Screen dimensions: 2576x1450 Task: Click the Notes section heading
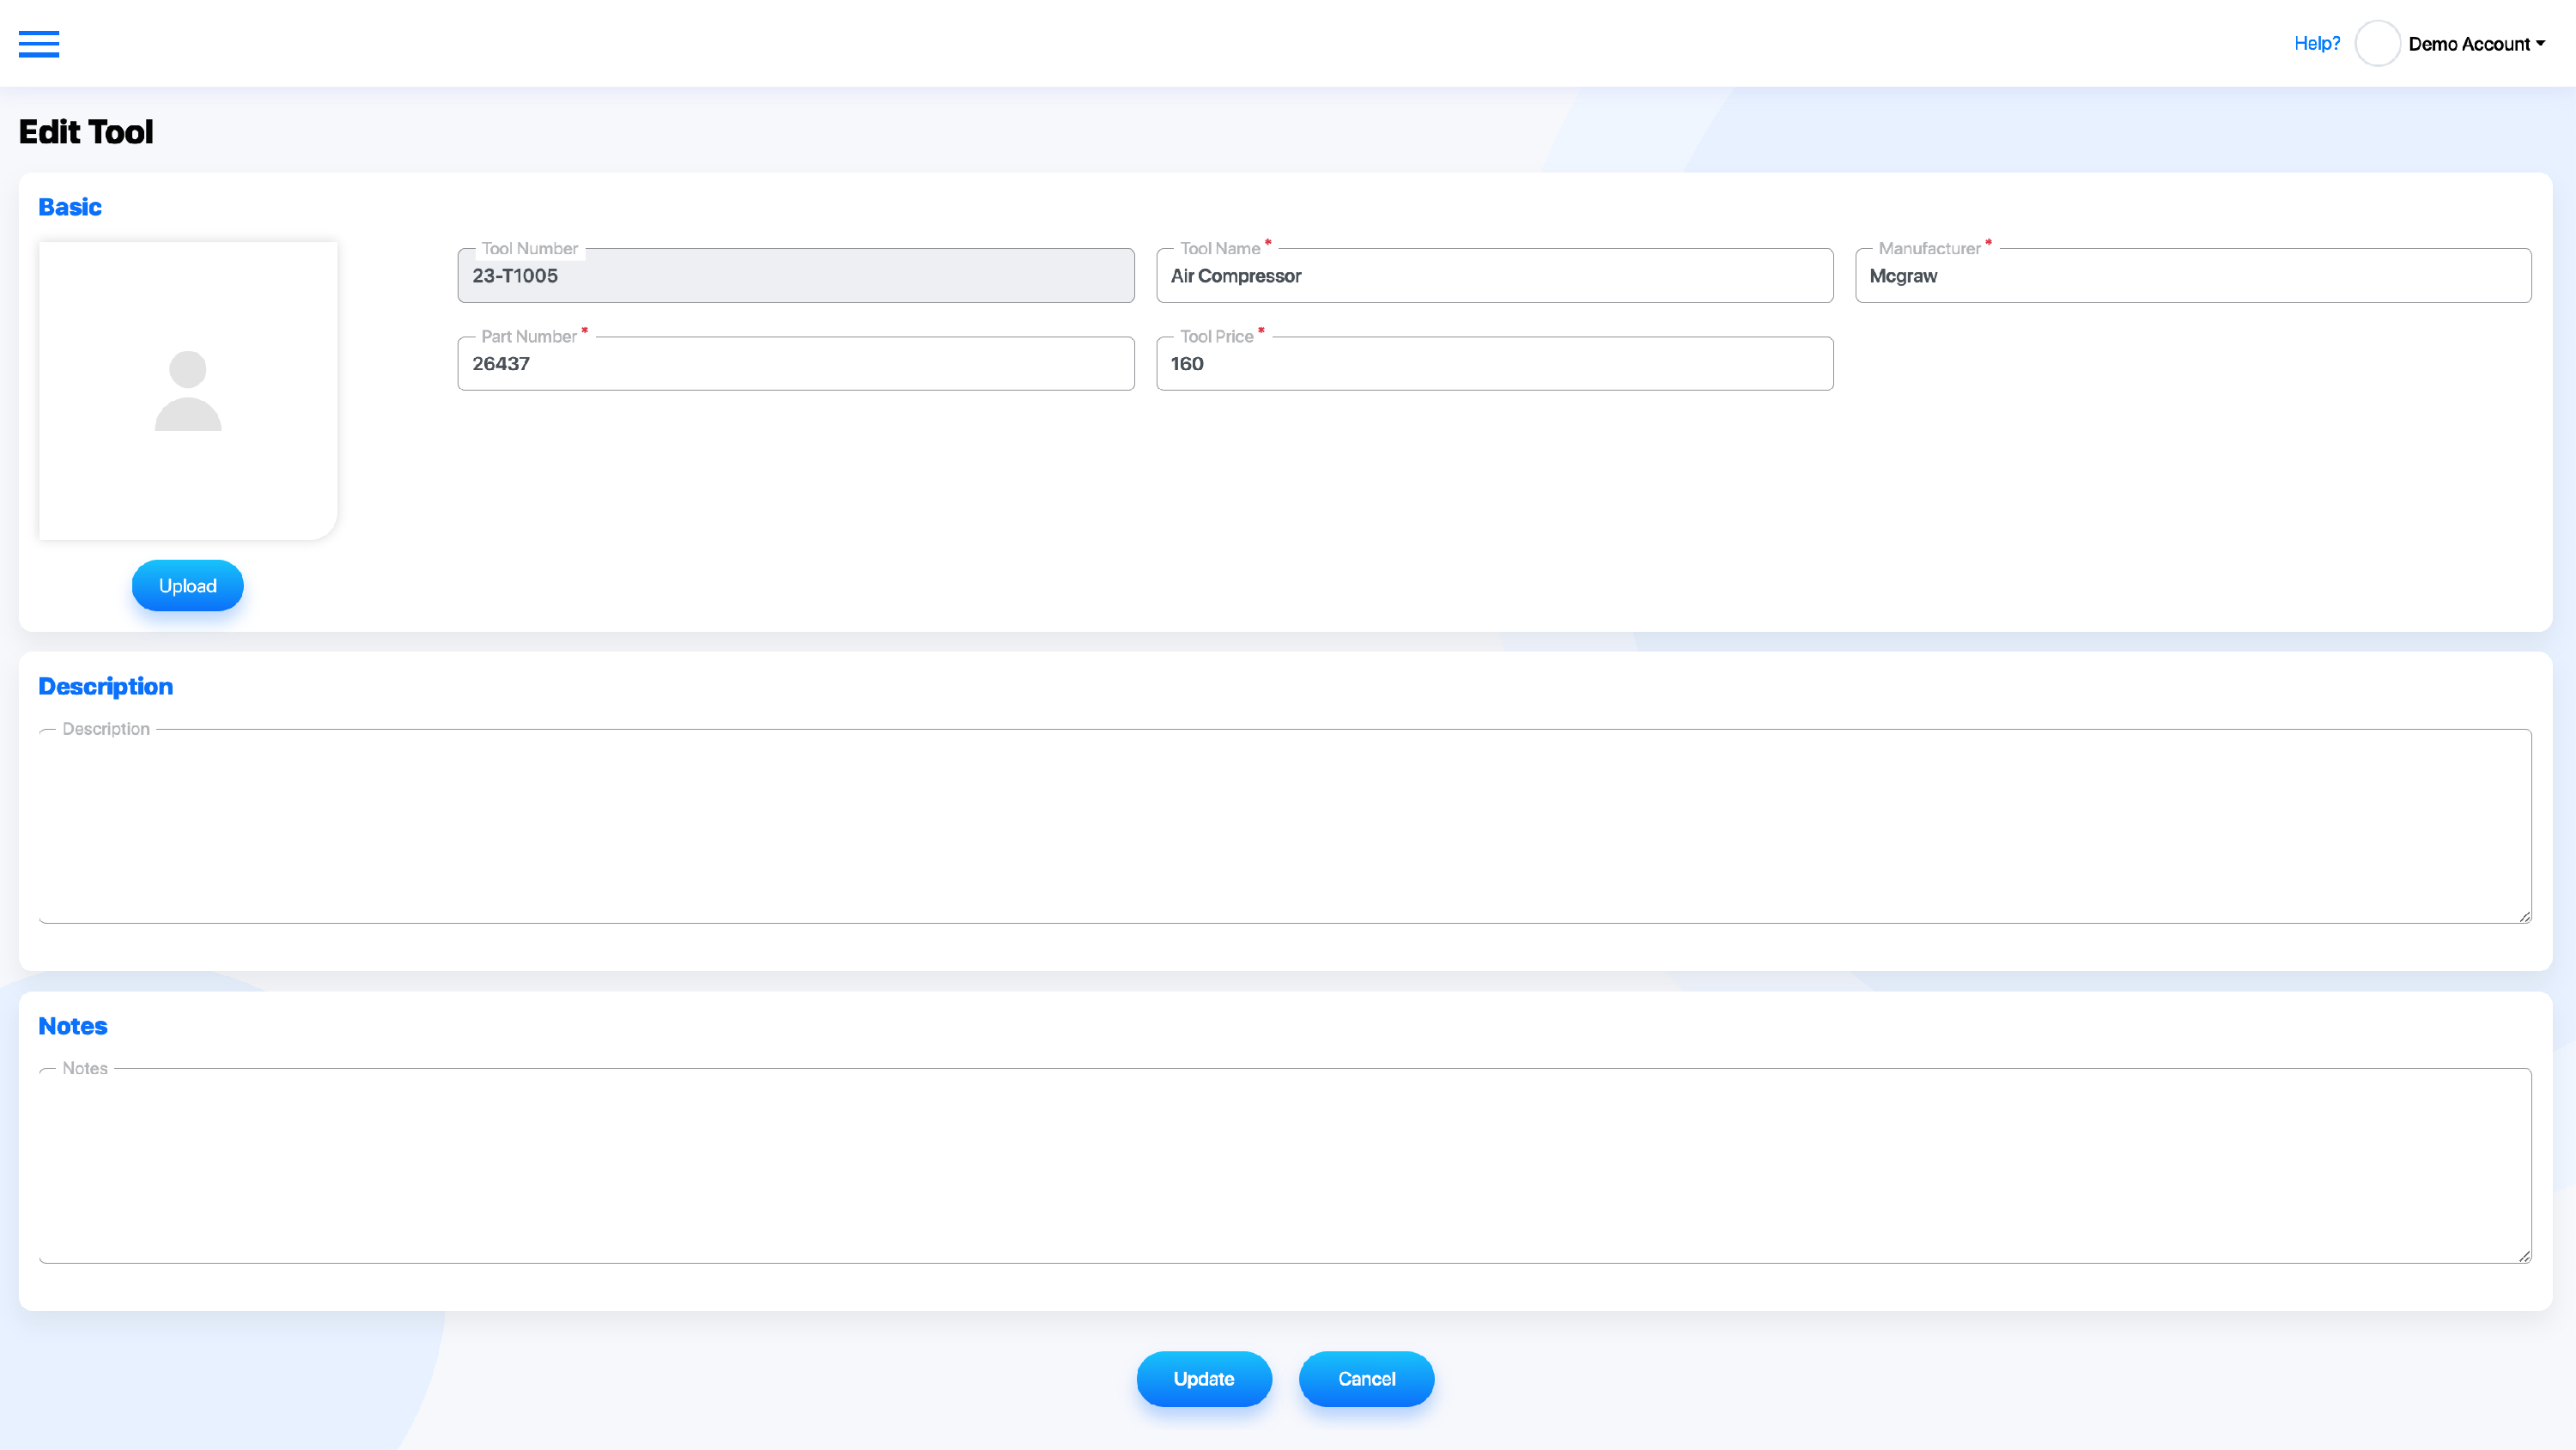(73, 1026)
